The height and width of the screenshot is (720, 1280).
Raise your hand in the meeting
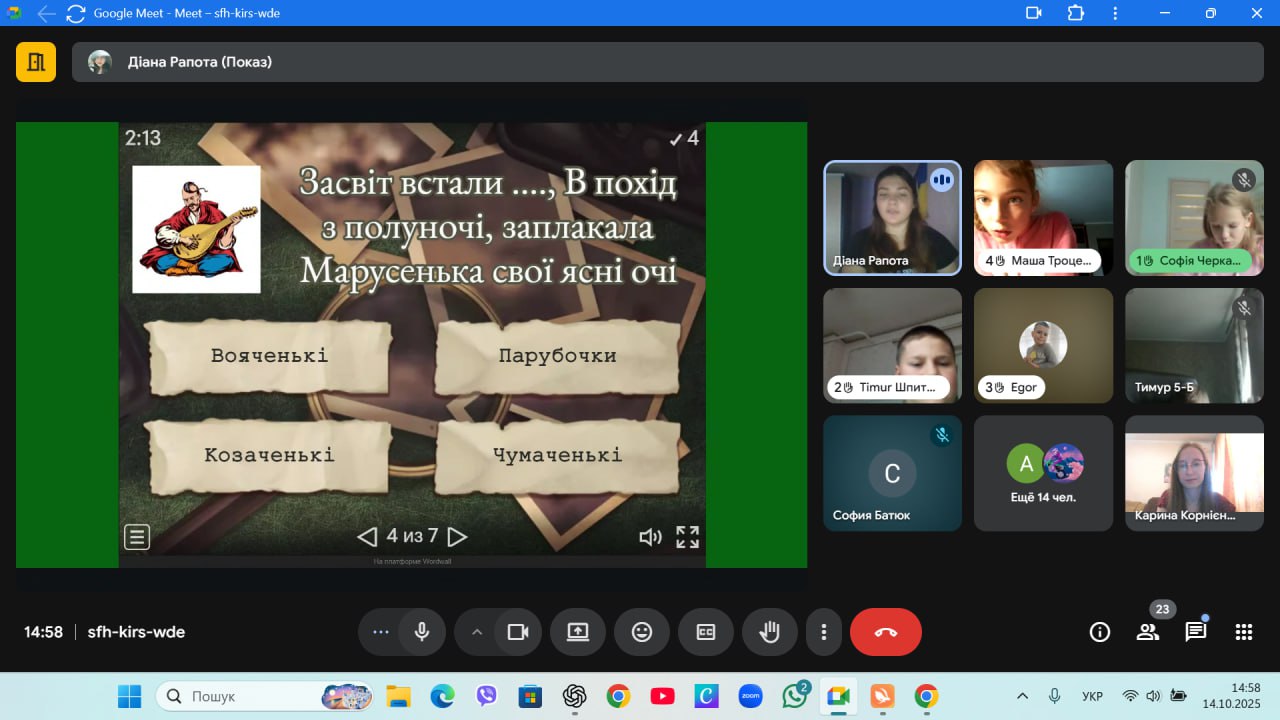pos(769,632)
